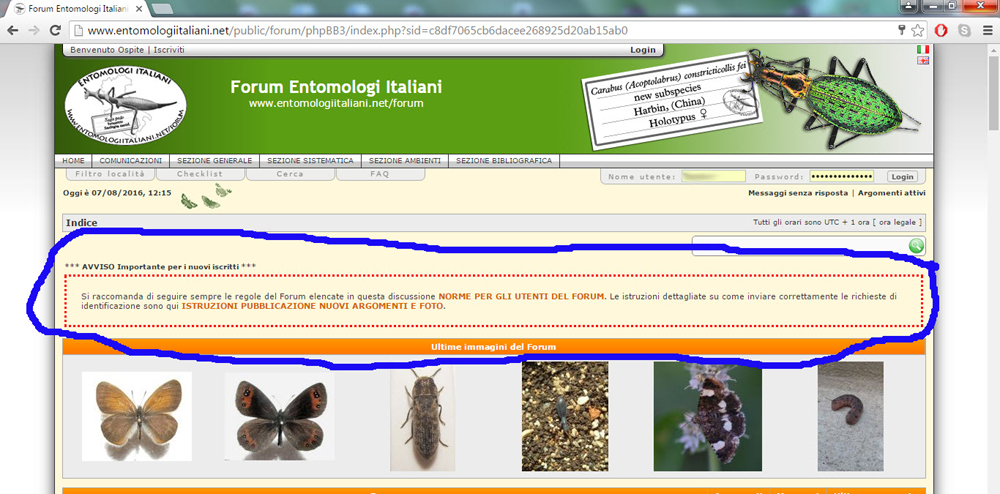
Task: Click the Nome utente input field
Action: coord(712,177)
